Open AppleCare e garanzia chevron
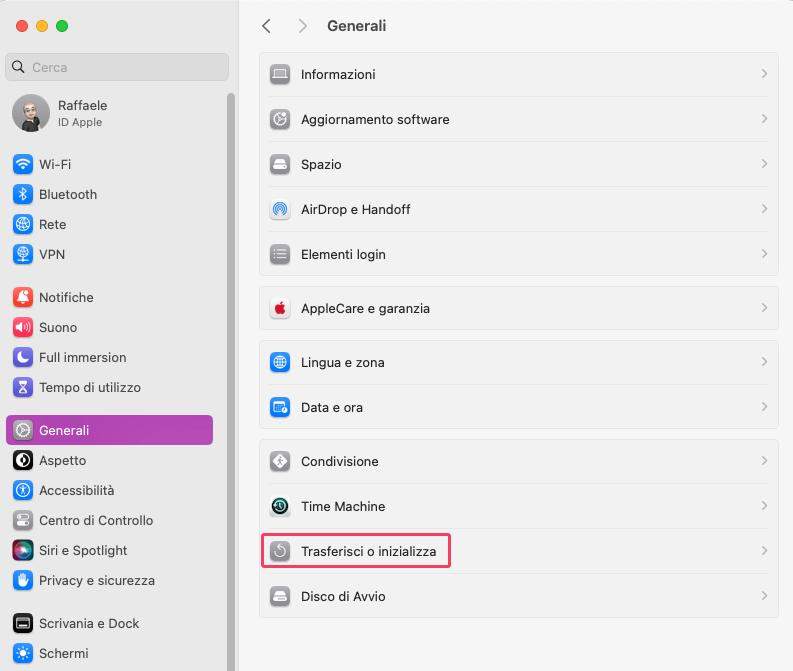The image size is (793, 671). [764, 308]
